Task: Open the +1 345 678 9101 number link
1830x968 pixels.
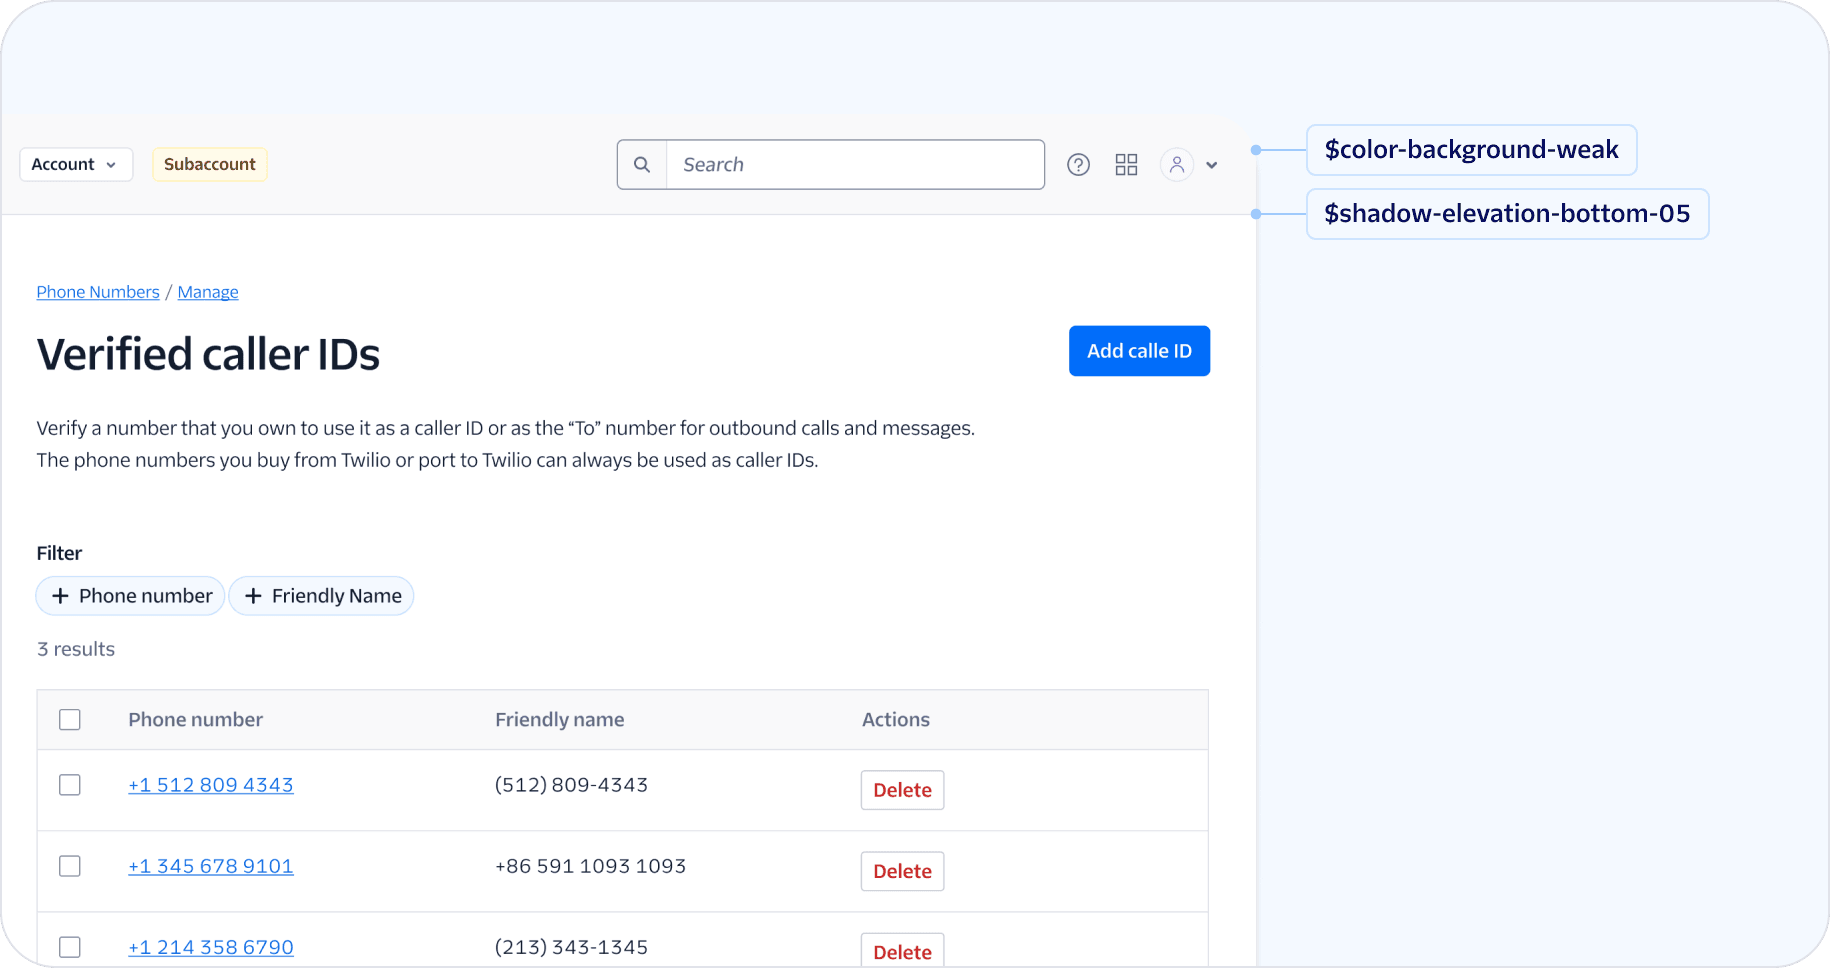Action: 211,866
